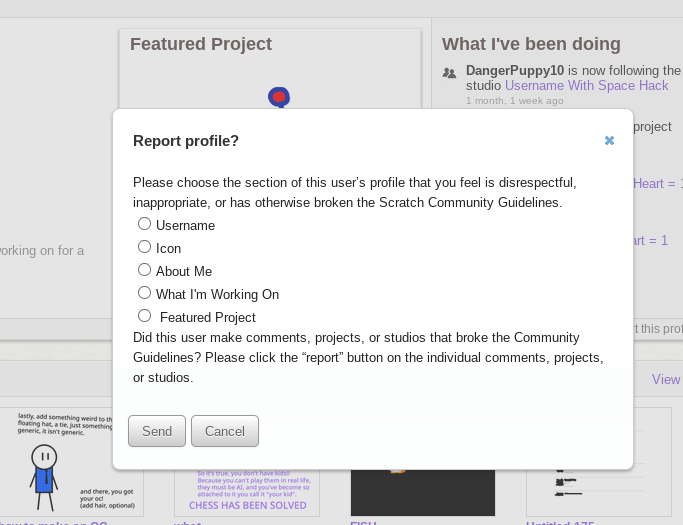Click the Untitled-175 project title link
The width and height of the screenshot is (683, 525).
click(560, 522)
